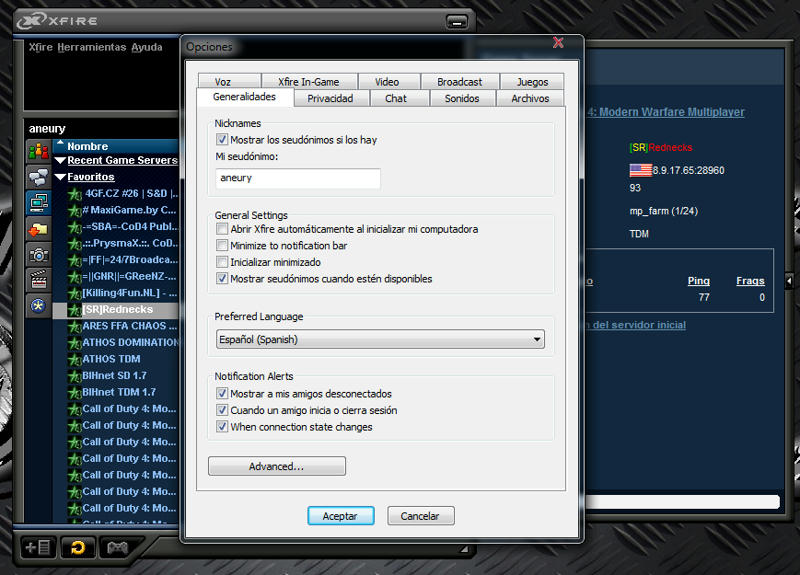Toggle 'When connection state changes' checkbox
The height and width of the screenshot is (575, 800).
(221, 426)
